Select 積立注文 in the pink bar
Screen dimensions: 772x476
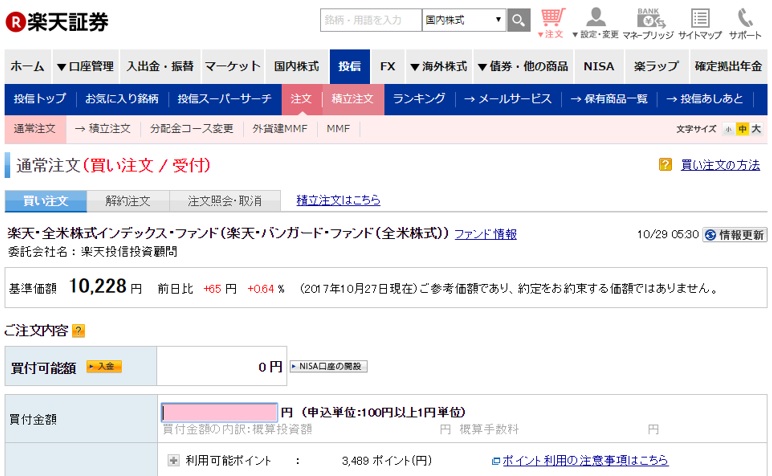[103, 129]
